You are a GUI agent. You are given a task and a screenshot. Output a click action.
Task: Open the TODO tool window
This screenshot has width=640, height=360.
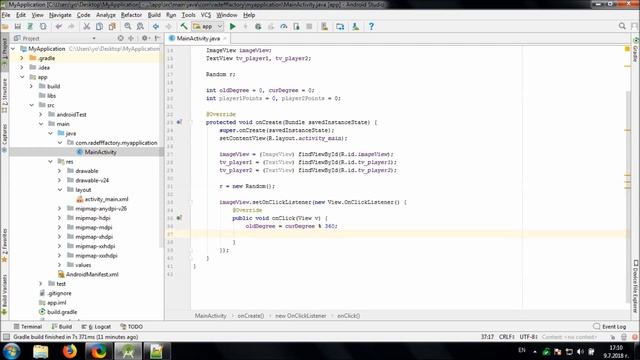(131, 327)
